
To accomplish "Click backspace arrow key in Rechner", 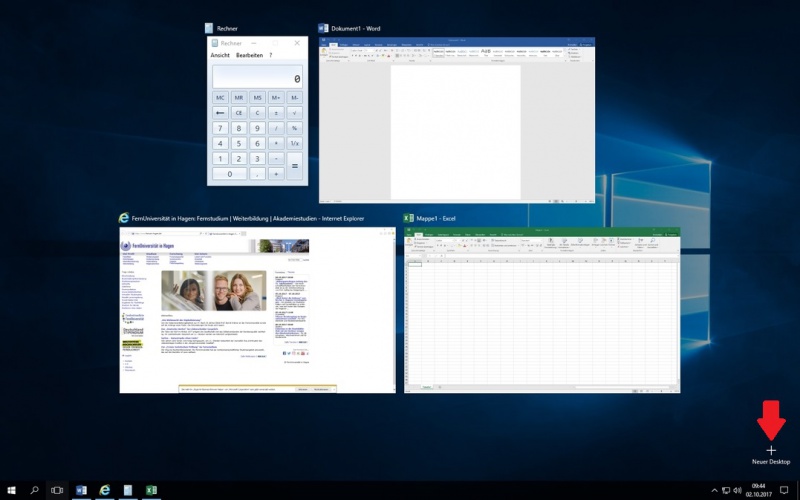I will click(x=220, y=113).
